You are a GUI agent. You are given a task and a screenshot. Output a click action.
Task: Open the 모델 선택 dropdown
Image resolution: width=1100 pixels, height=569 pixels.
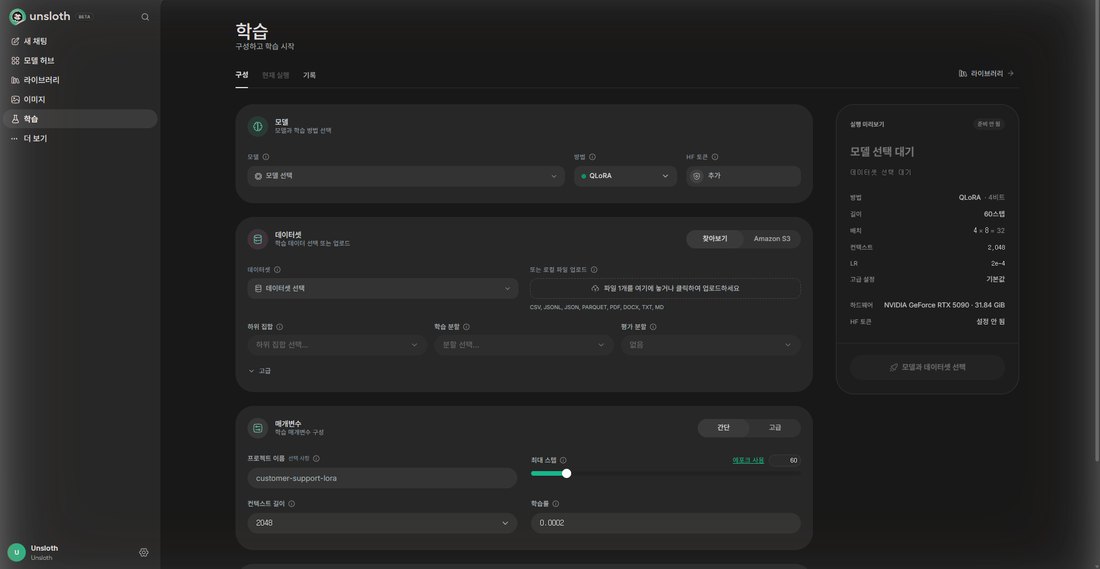tap(406, 176)
